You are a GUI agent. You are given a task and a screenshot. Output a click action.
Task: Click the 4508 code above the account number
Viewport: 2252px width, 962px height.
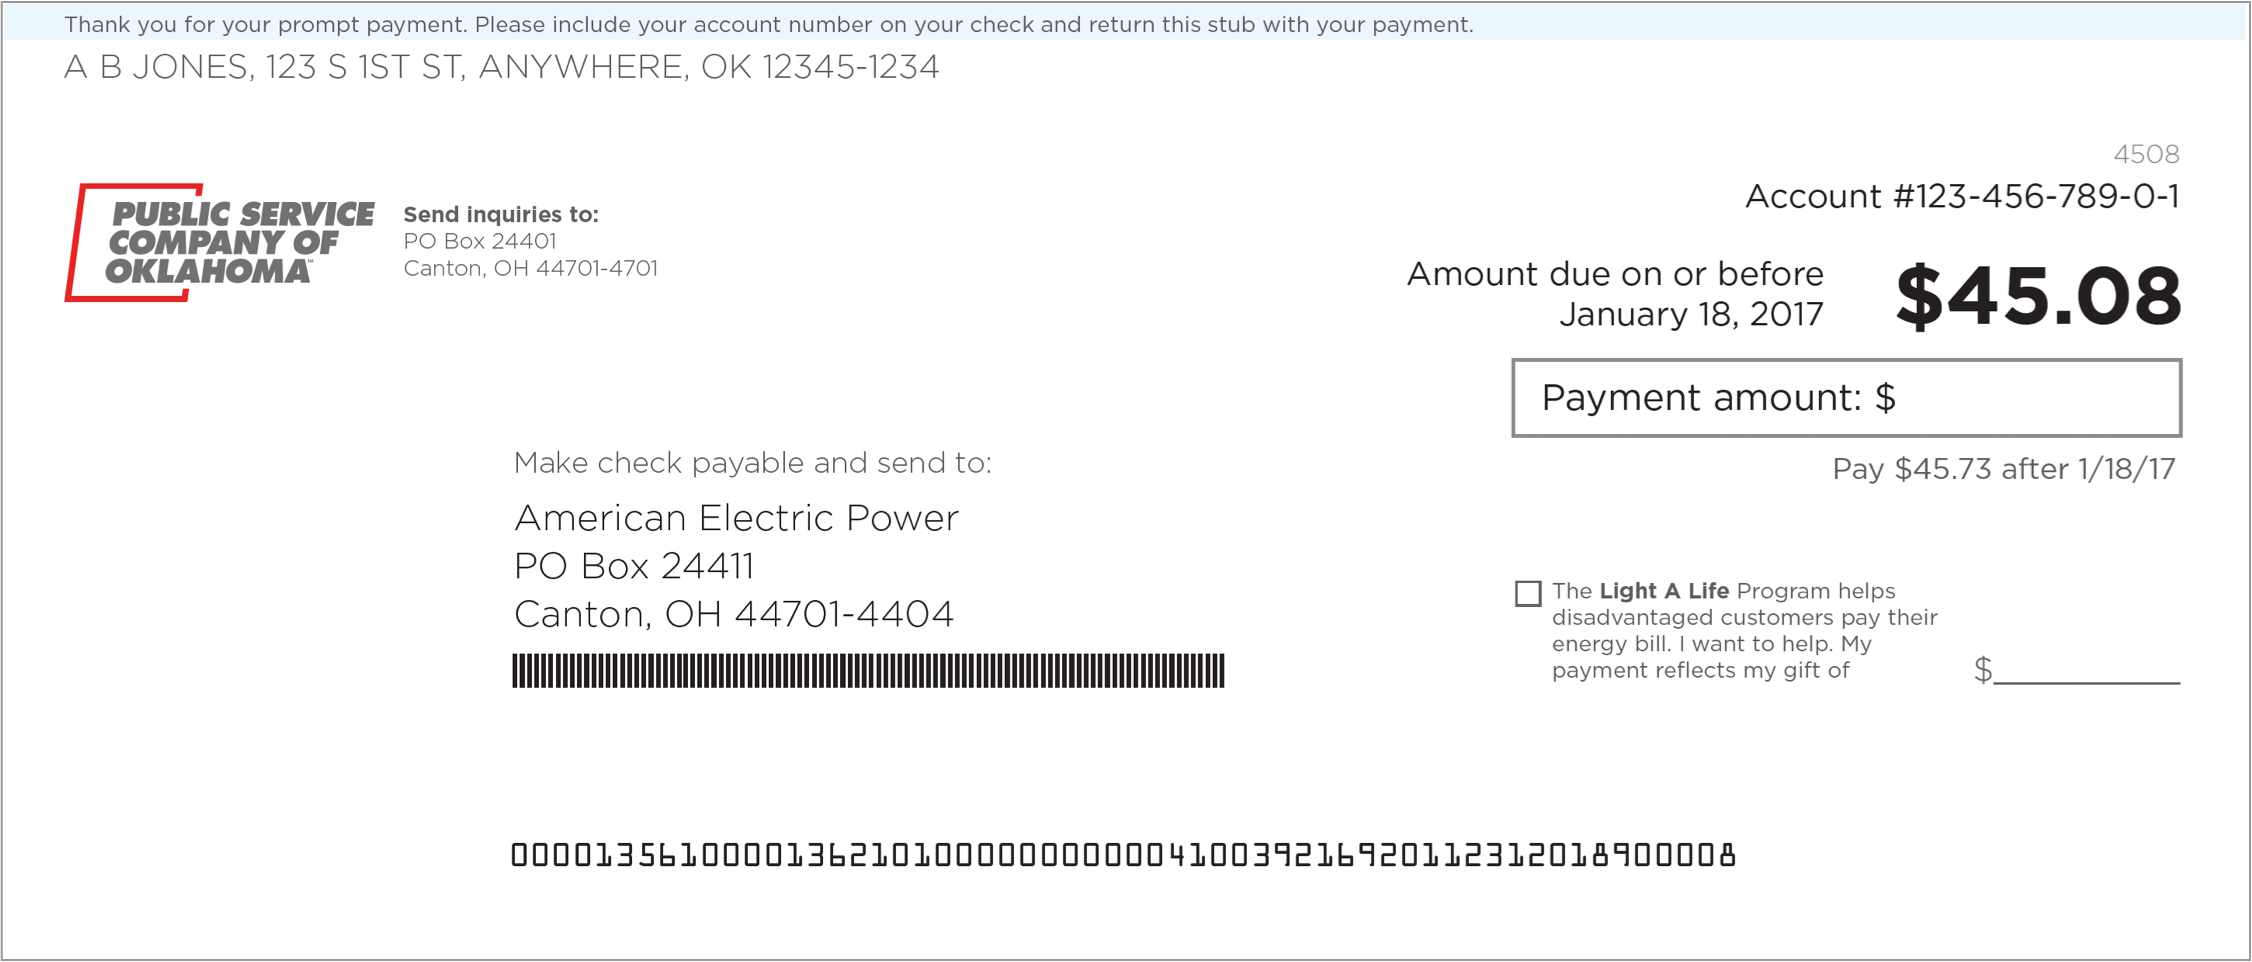click(x=2146, y=154)
